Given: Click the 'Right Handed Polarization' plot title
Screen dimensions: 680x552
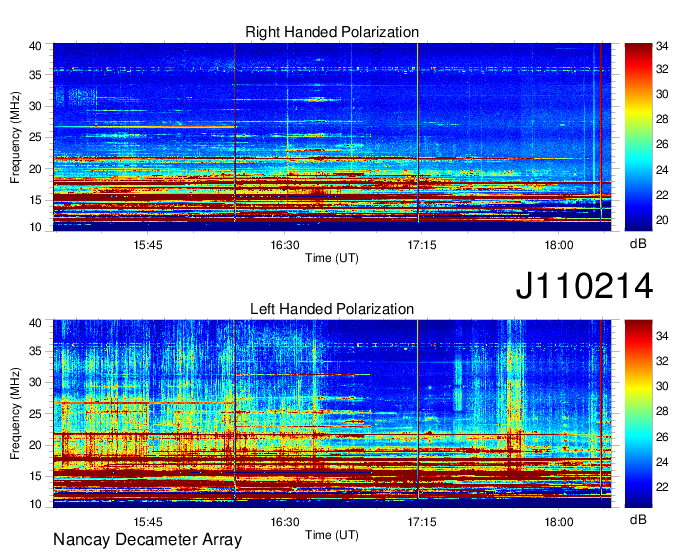Looking at the screenshot, I should coord(332,32).
